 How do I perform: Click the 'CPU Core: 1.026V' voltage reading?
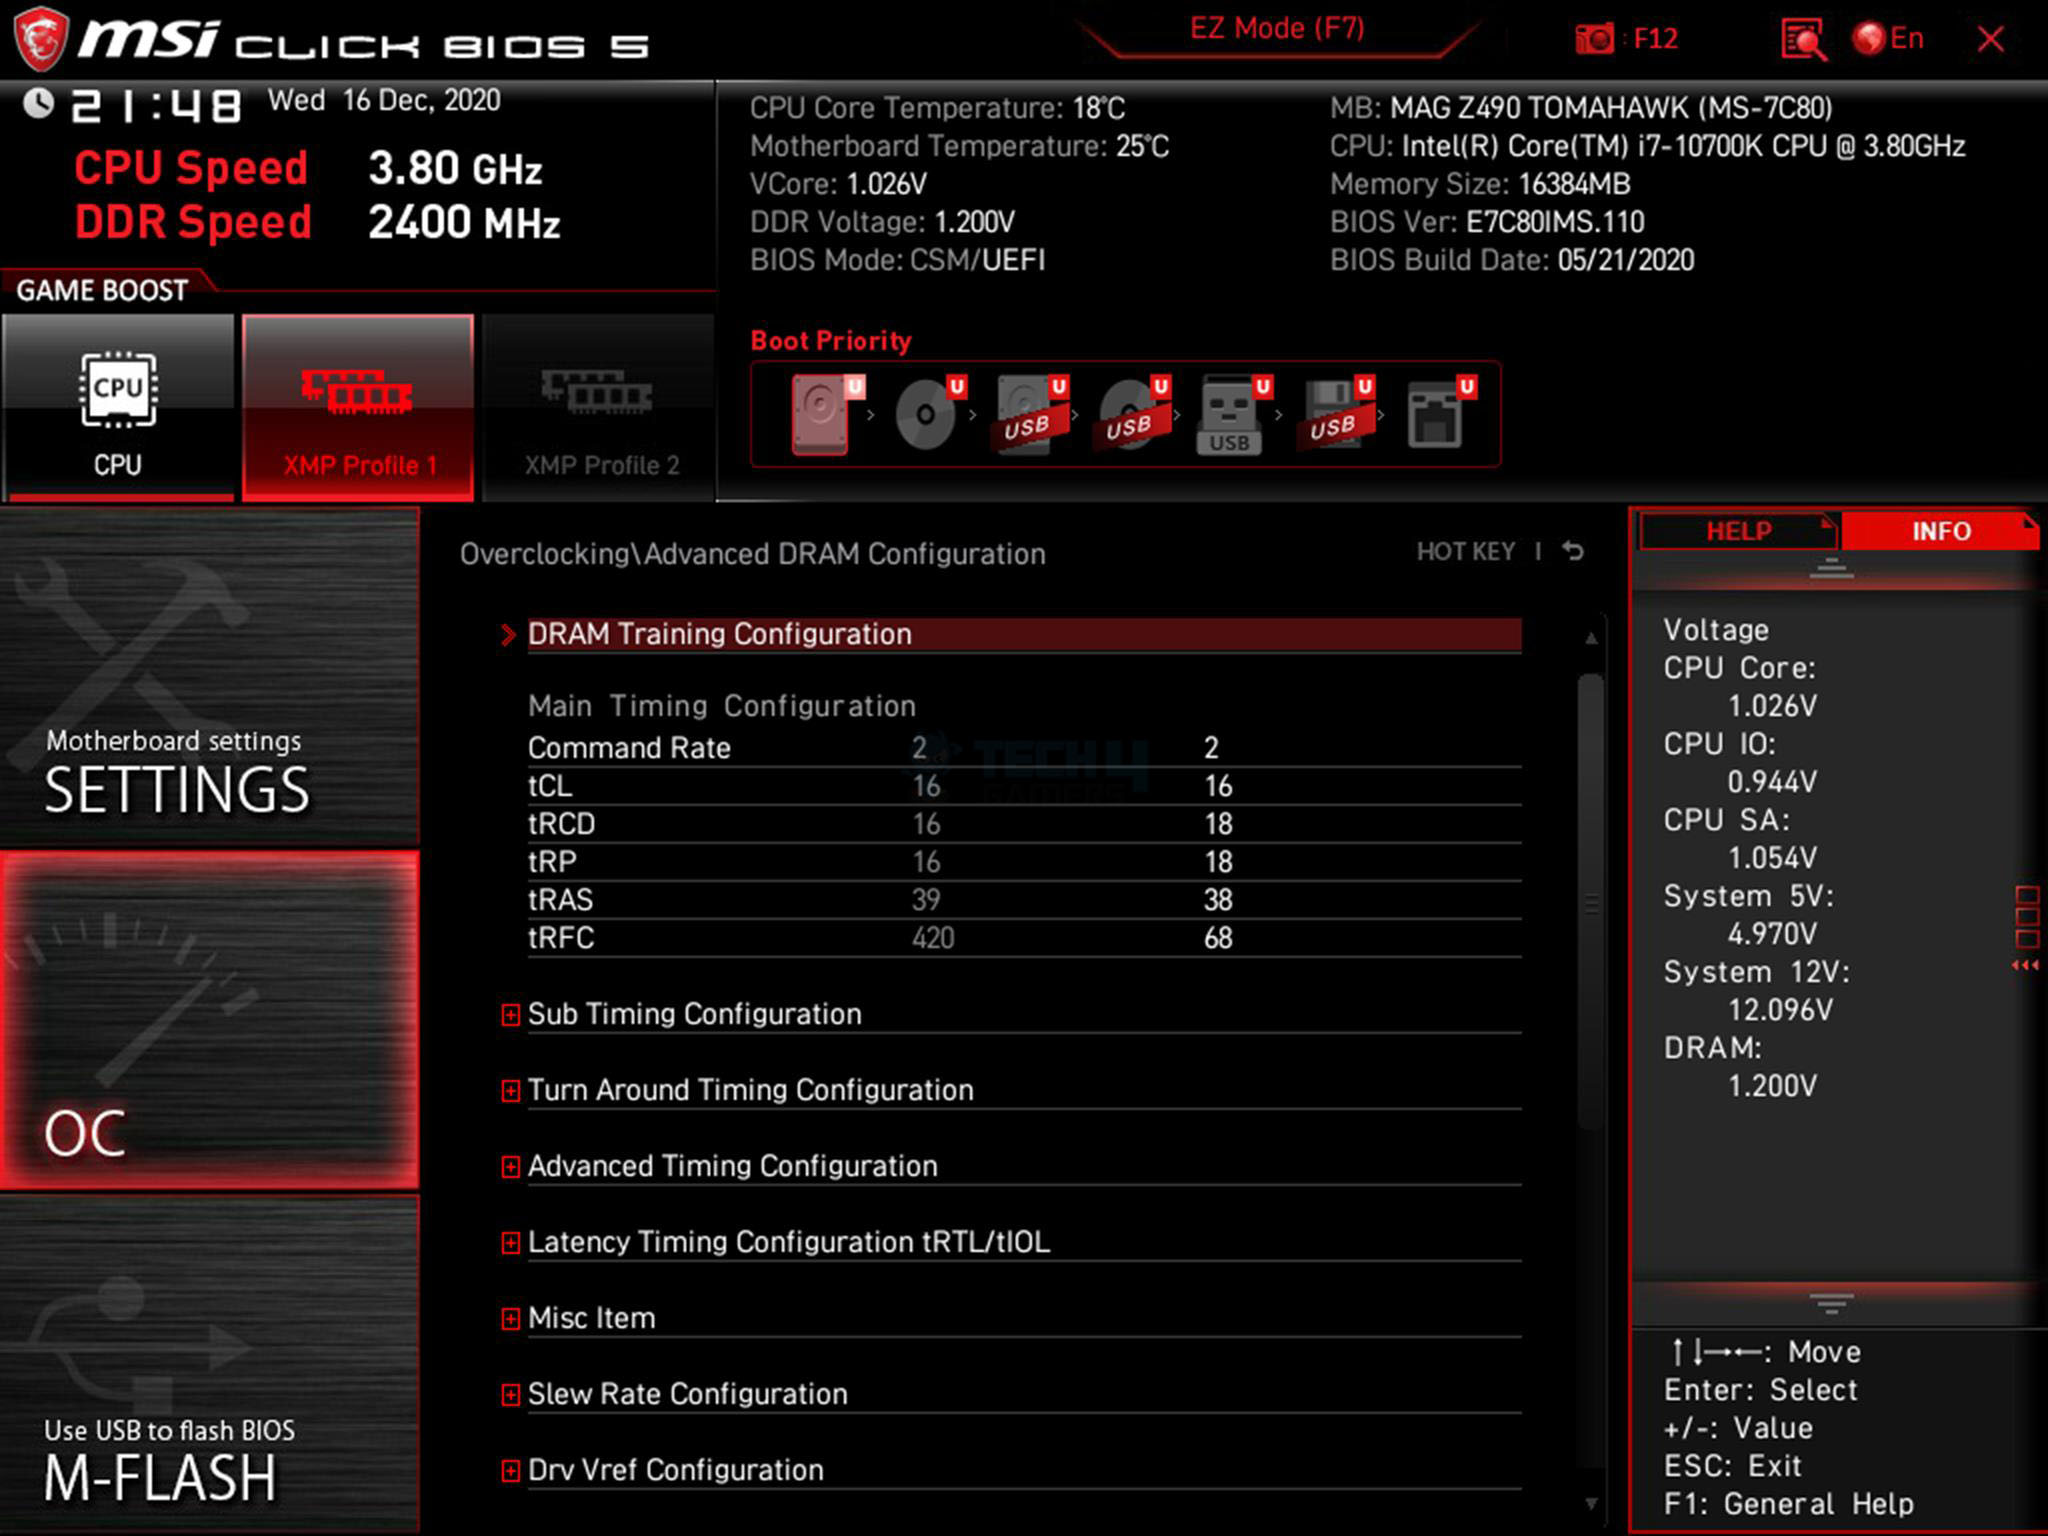(1740, 687)
